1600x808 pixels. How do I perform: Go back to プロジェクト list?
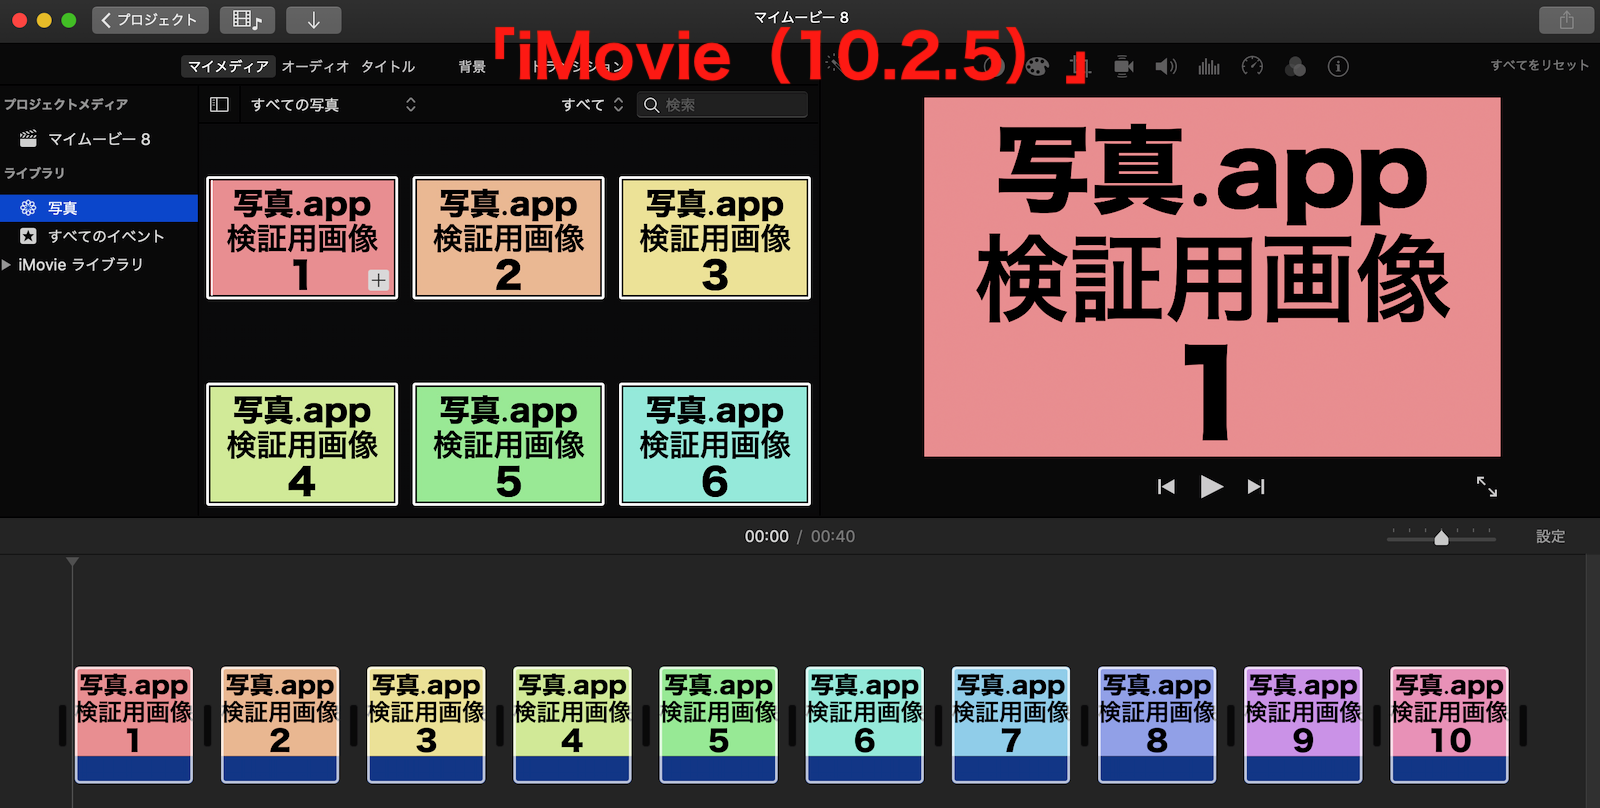[x=150, y=20]
